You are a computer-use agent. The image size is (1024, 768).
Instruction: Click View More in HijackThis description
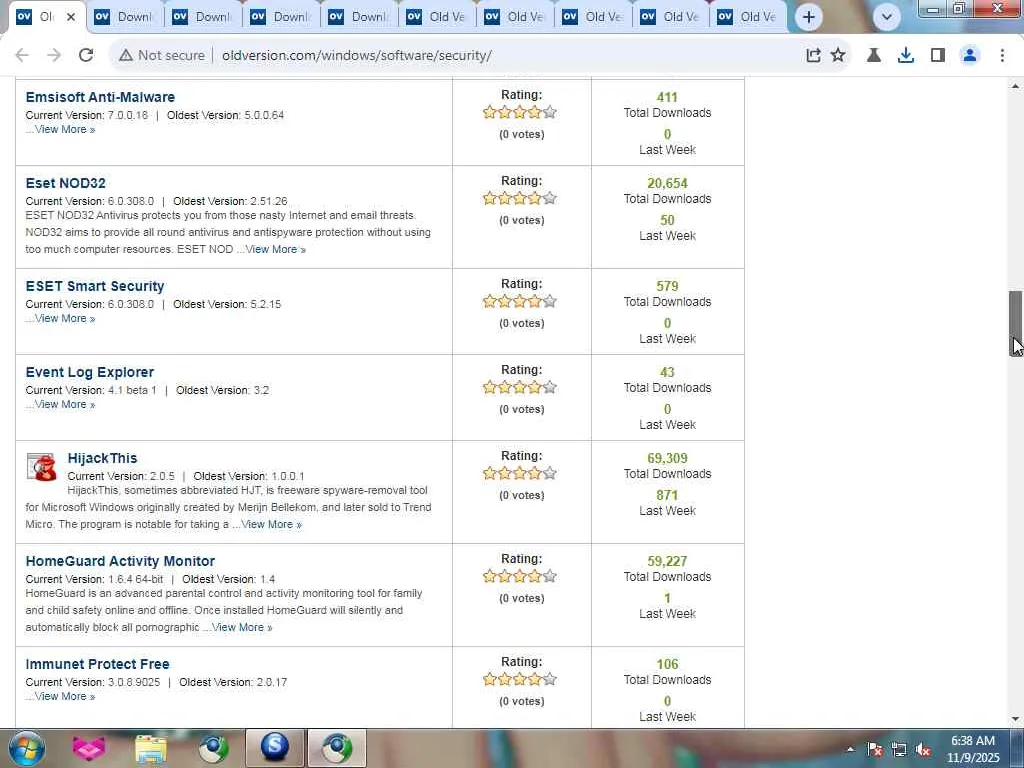pos(272,524)
